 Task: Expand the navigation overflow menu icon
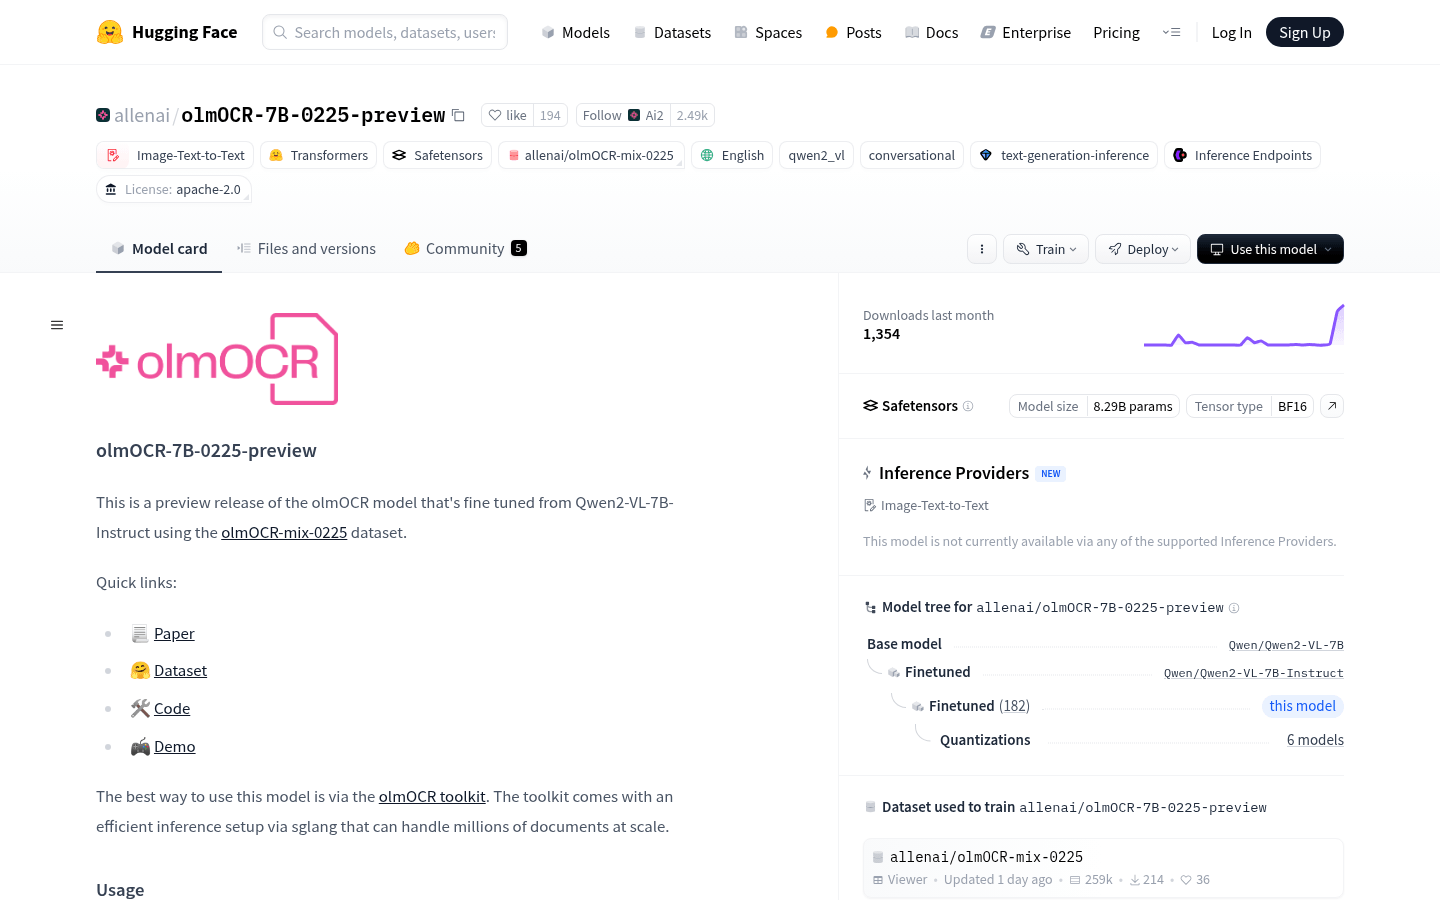point(1171,32)
